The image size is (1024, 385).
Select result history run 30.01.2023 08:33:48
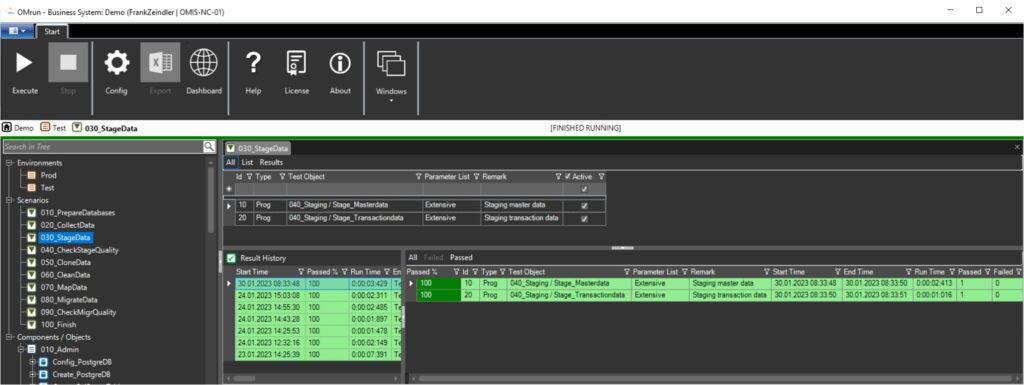(317, 284)
